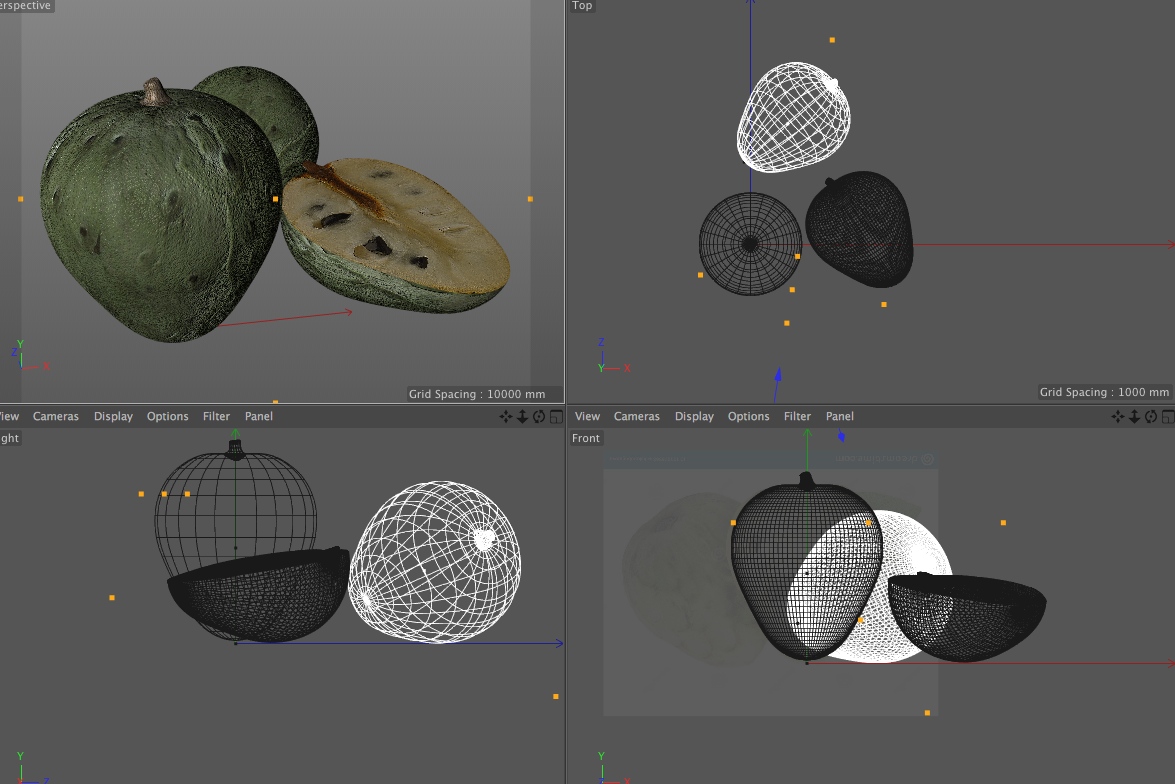
Task: Click the pan/move camera icon in Right viewport
Action: click(x=505, y=417)
